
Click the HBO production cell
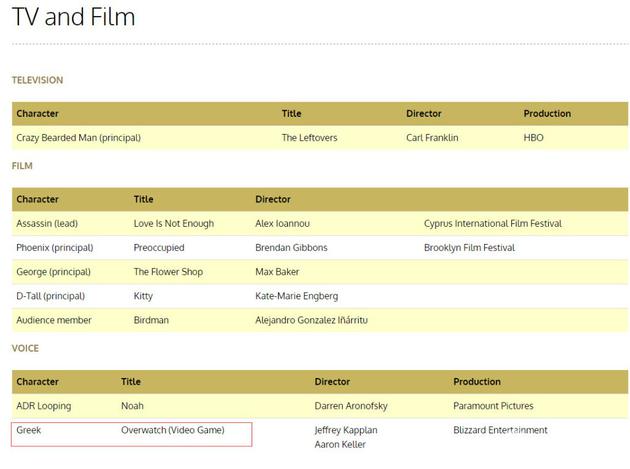[x=533, y=138]
